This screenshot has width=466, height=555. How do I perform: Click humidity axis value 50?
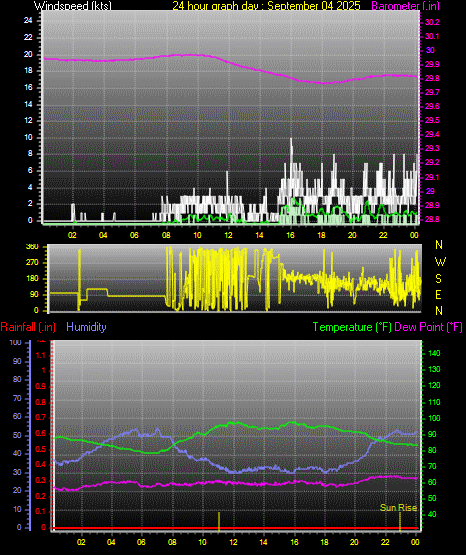[17, 435]
